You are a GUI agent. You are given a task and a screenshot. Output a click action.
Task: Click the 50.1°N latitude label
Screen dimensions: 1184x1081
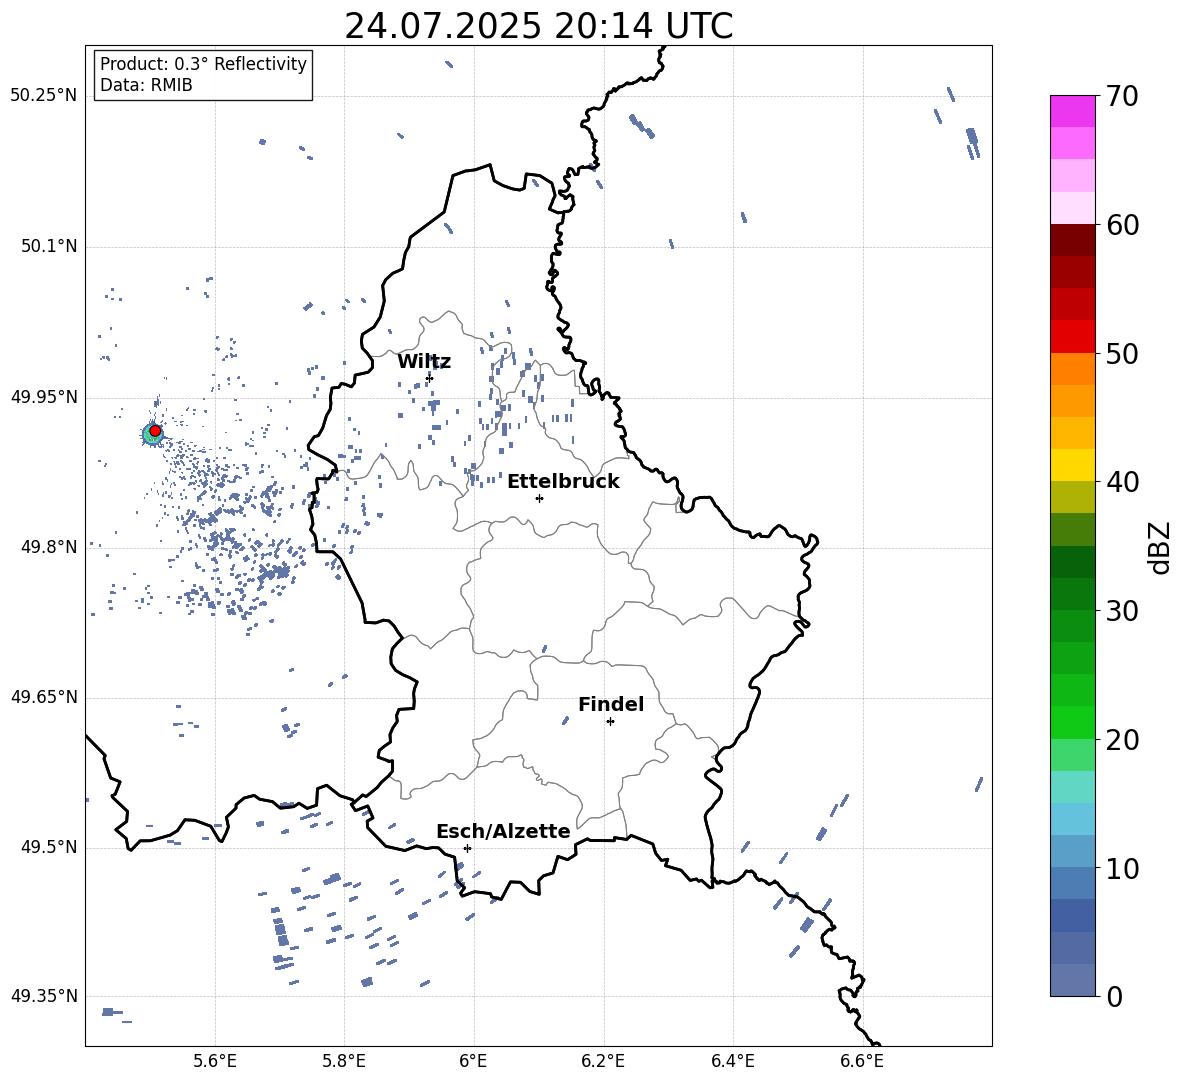[x=49, y=246]
